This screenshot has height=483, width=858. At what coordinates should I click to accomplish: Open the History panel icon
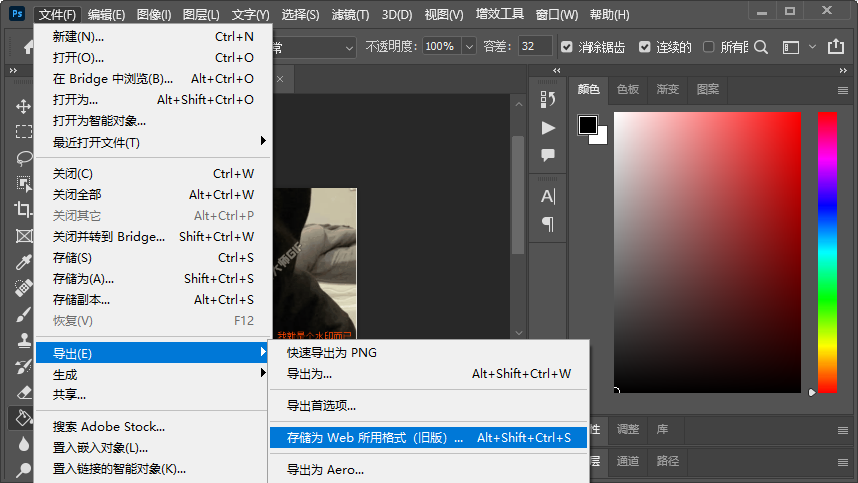click(548, 99)
